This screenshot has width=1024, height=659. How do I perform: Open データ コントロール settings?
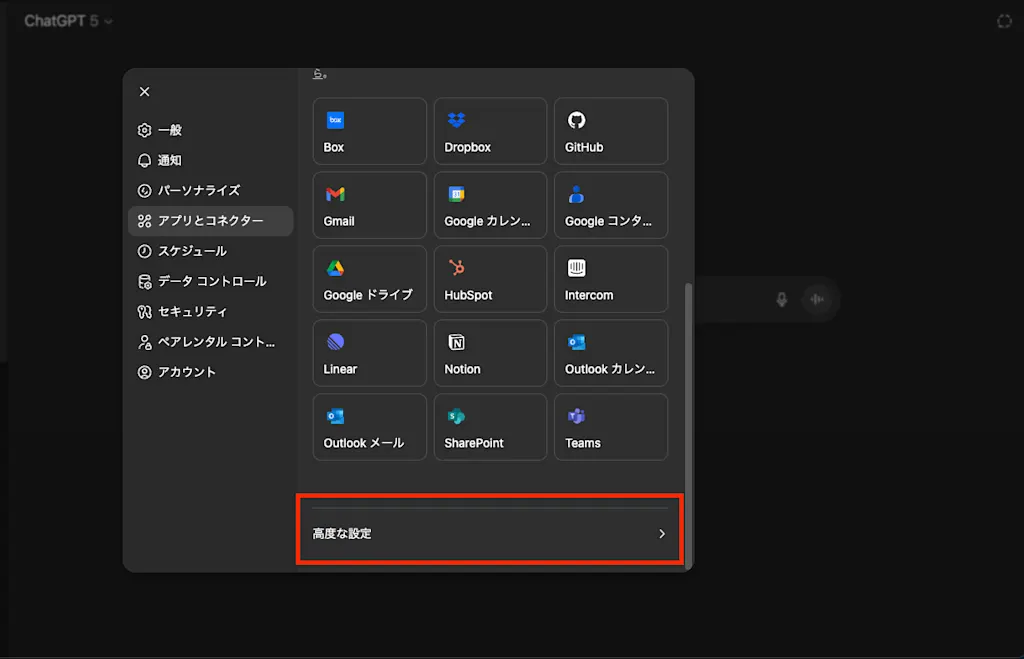pos(211,281)
